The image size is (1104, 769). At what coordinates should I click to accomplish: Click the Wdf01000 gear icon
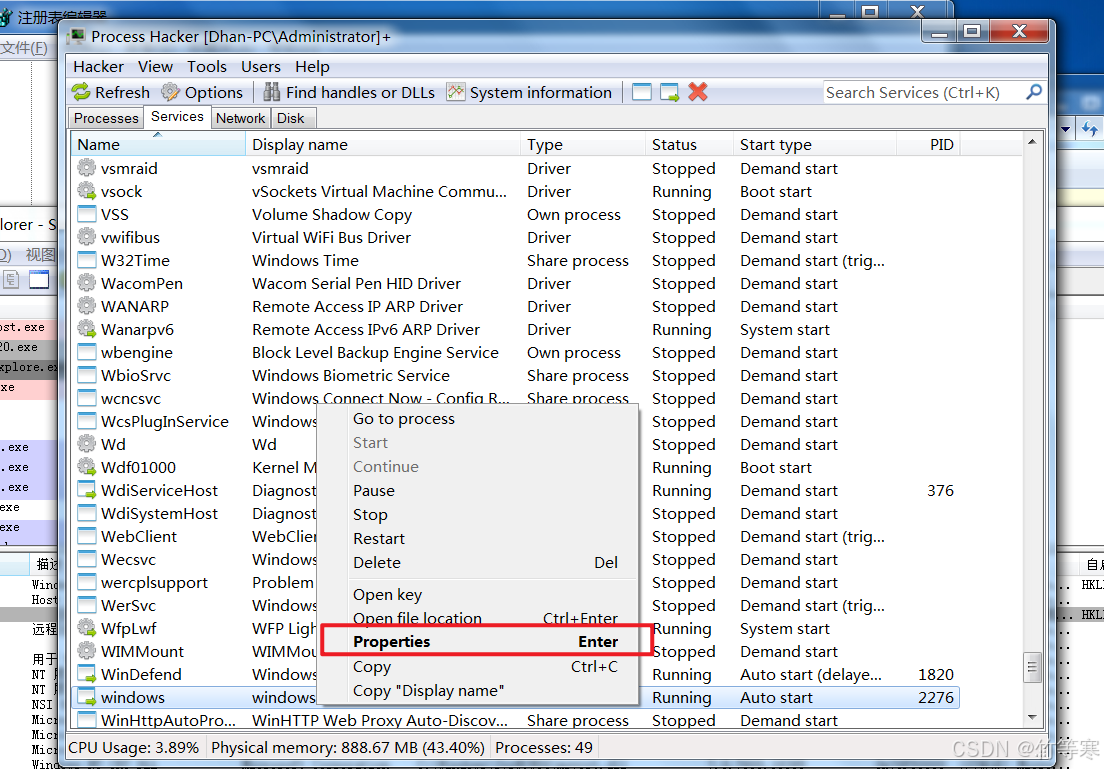(x=87, y=467)
